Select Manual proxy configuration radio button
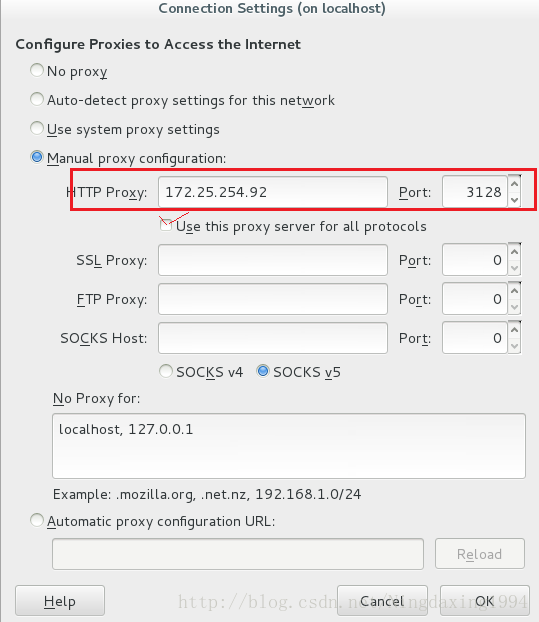539x622 pixels. 36,157
